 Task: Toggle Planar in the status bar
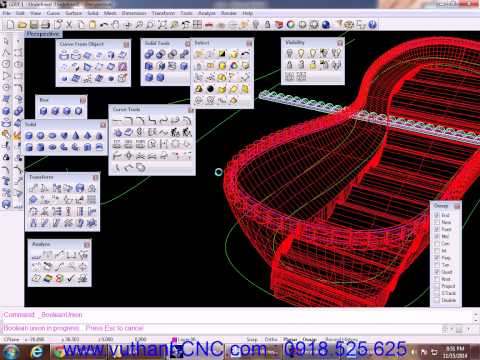tap(290, 339)
